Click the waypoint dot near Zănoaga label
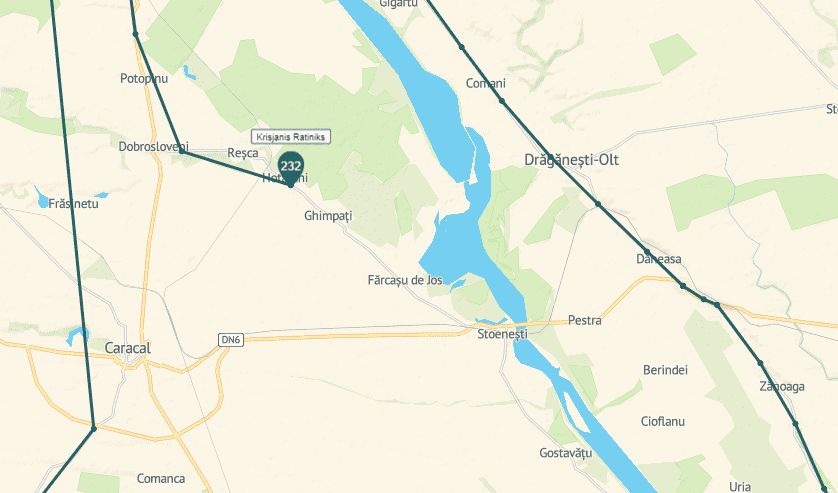The height and width of the screenshot is (493, 838). tap(760, 363)
